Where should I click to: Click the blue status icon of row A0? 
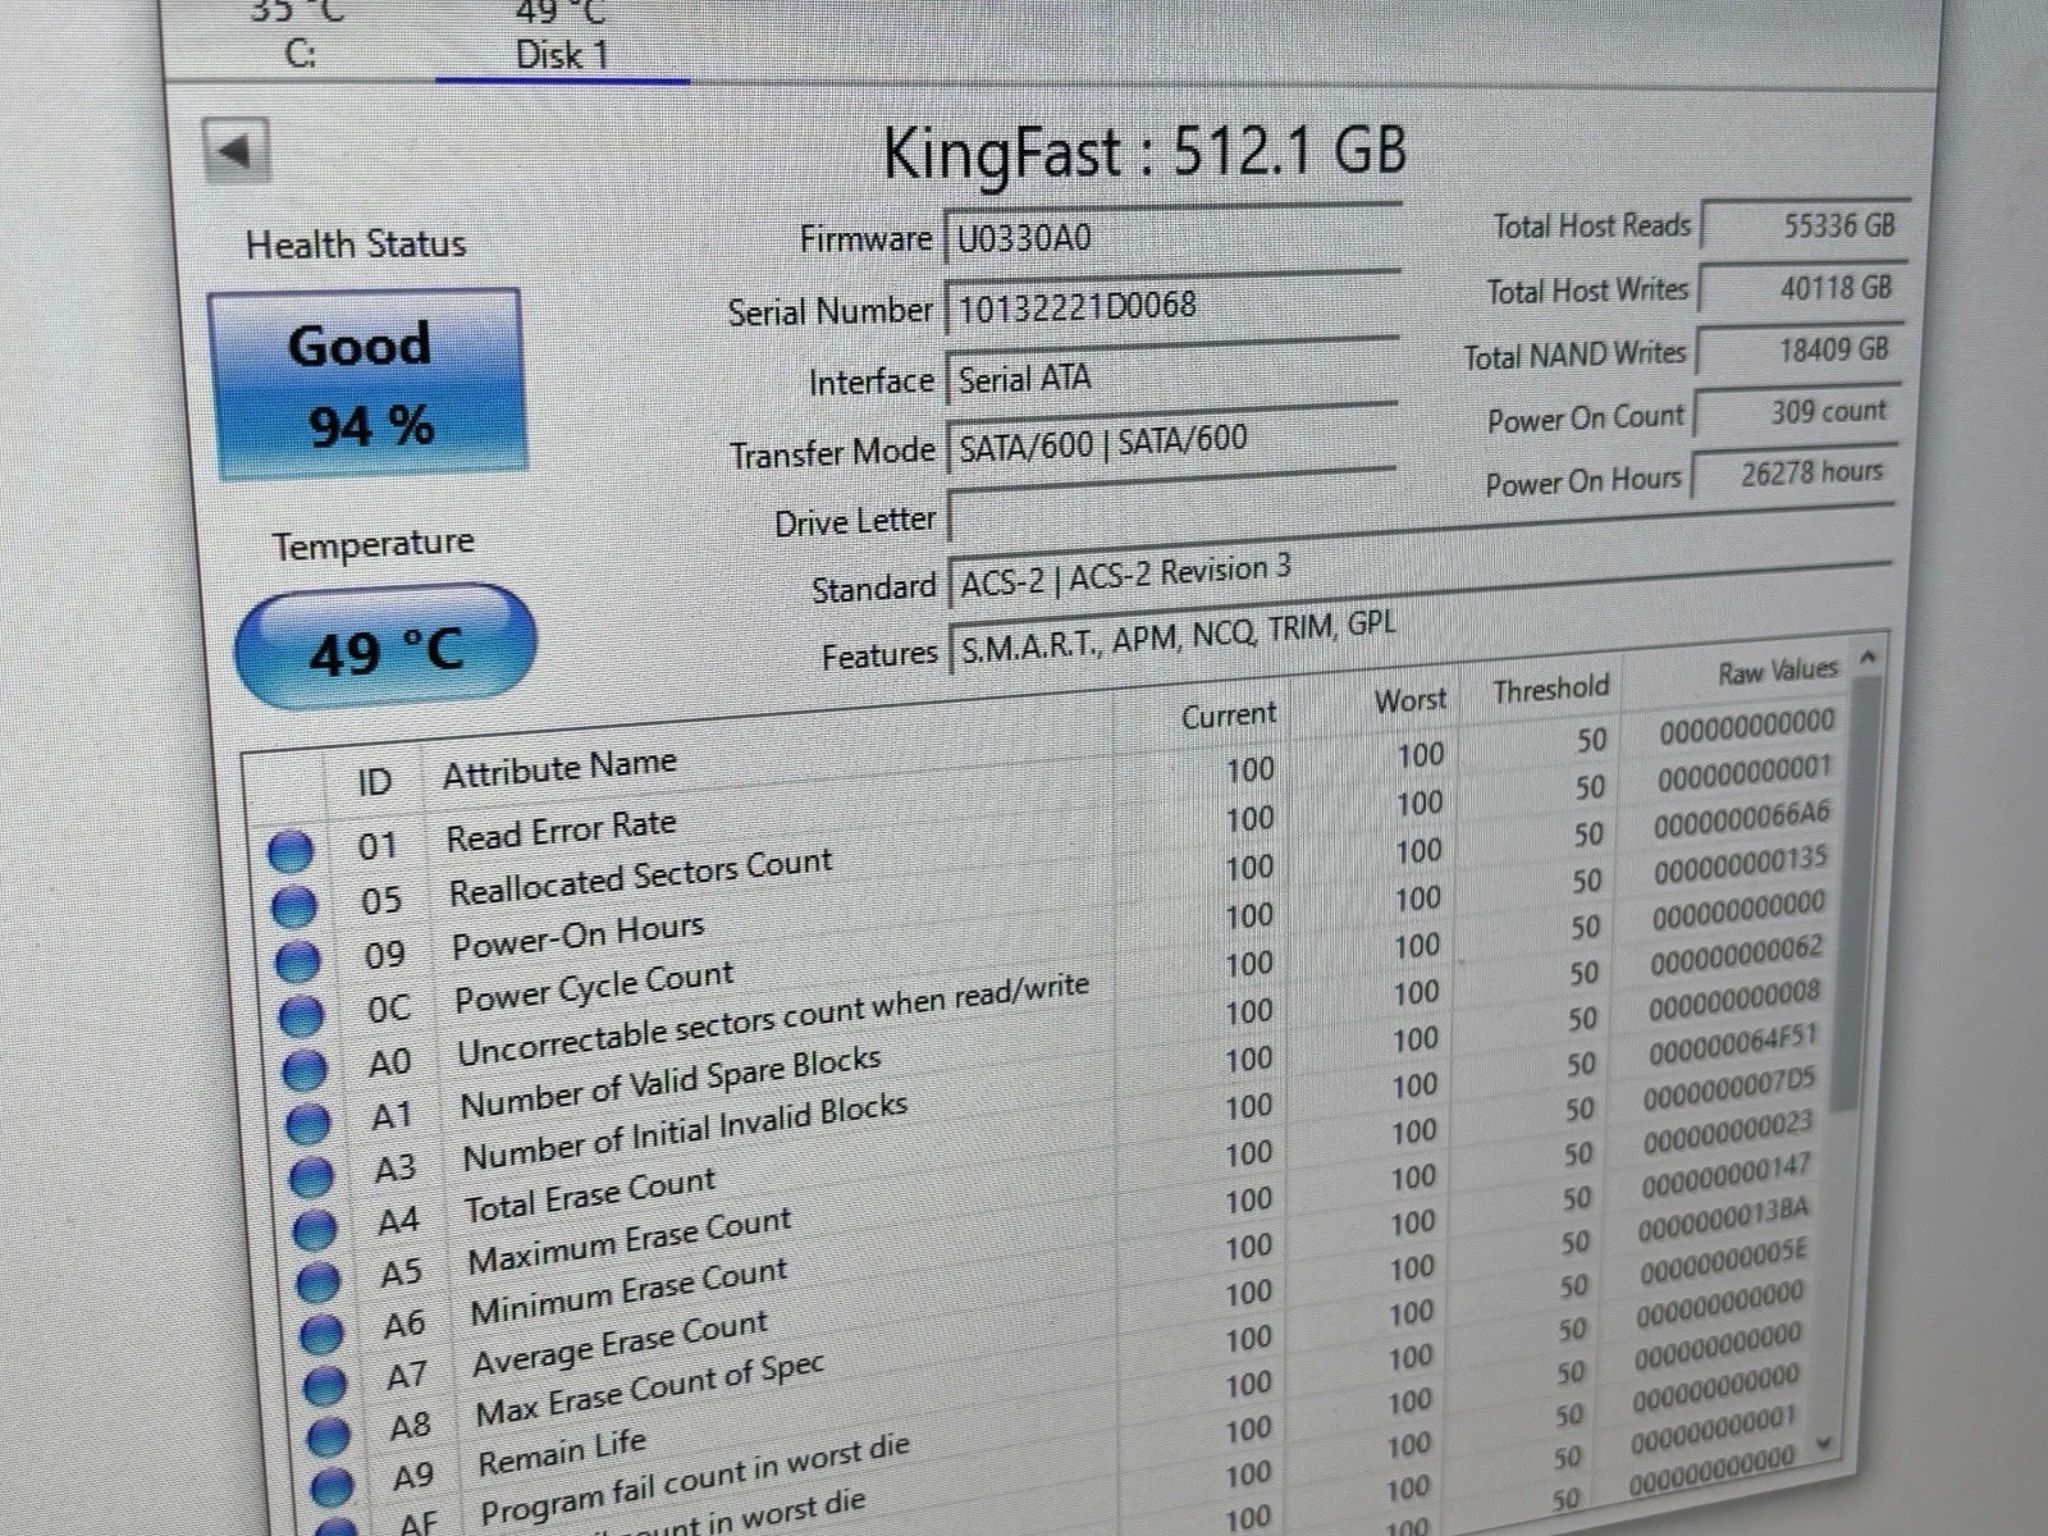click(304, 1069)
